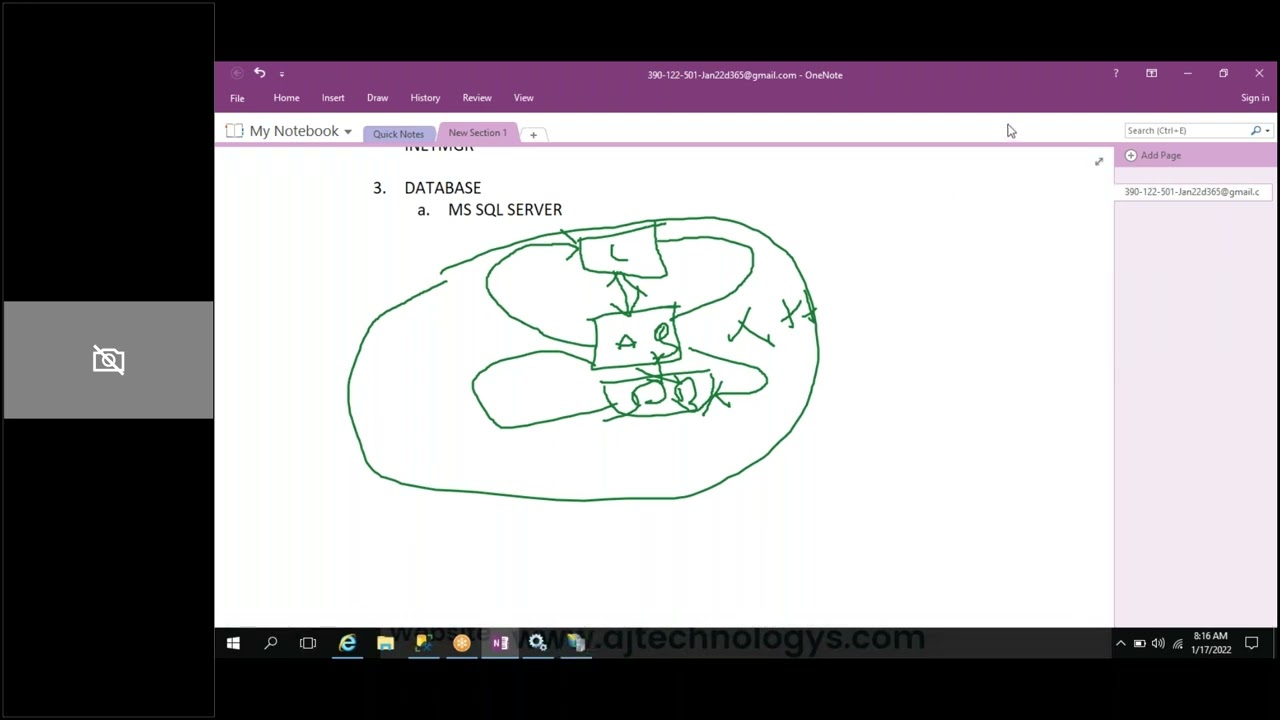
Task: Click the search magnifier icon
Action: [1256, 130]
